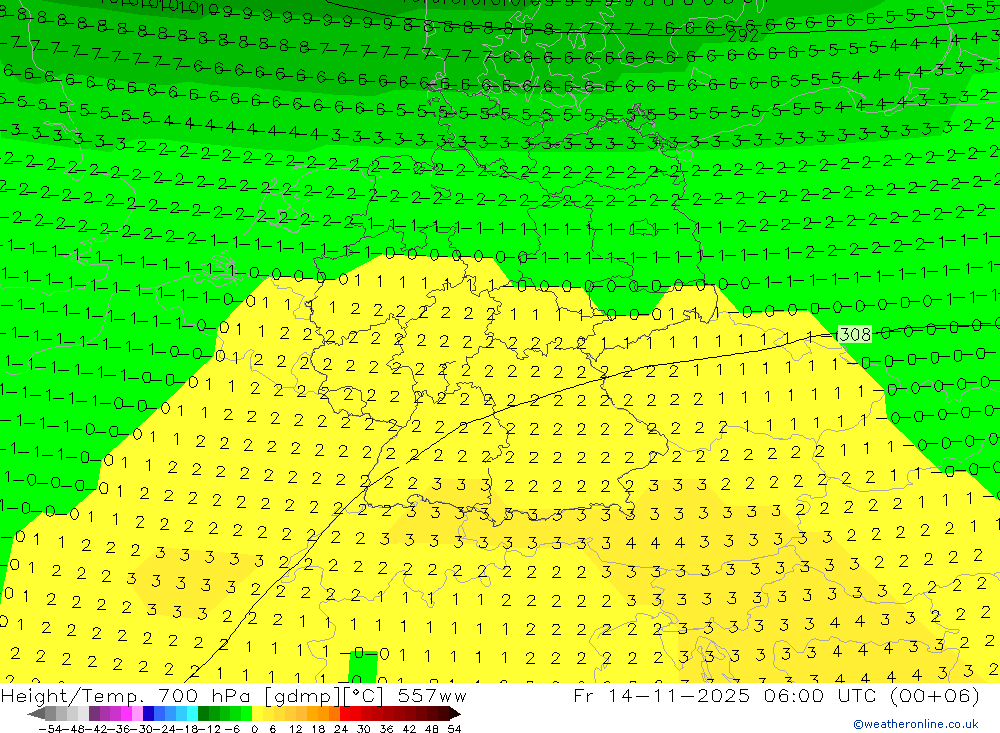Viewport: 1000px width, 733px height.
Task: Click the small green rectangle patch at map bottom
Action: tap(363, 667)
